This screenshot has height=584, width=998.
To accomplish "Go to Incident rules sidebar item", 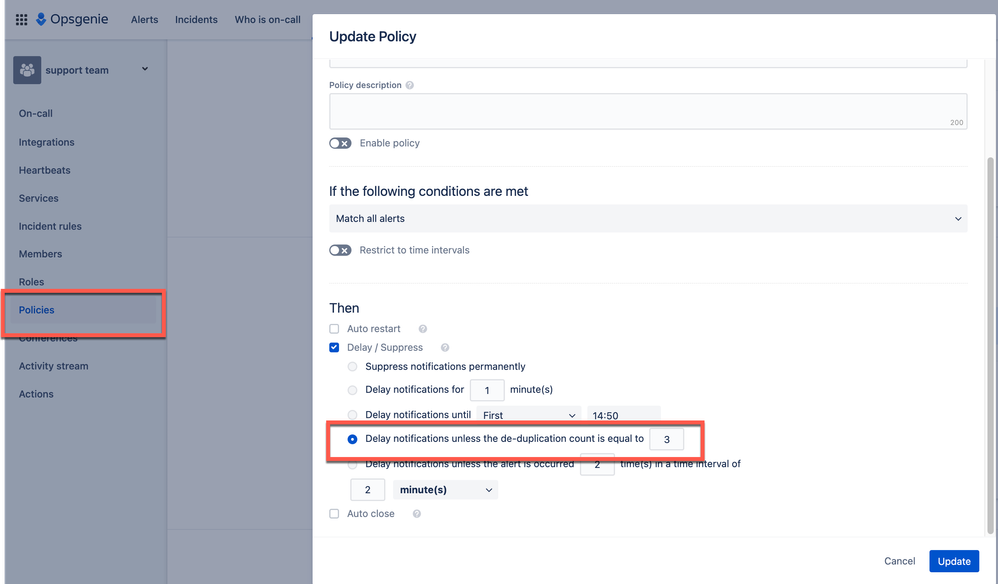I will coord(50,226).
